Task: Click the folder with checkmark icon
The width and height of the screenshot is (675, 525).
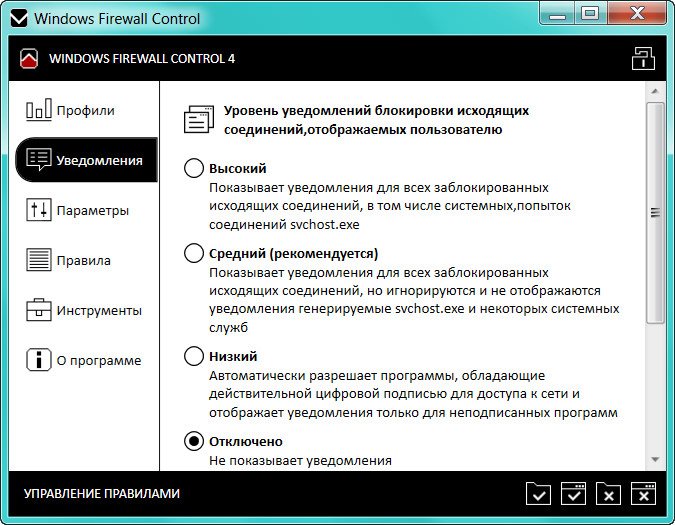Action: point(538,493)
